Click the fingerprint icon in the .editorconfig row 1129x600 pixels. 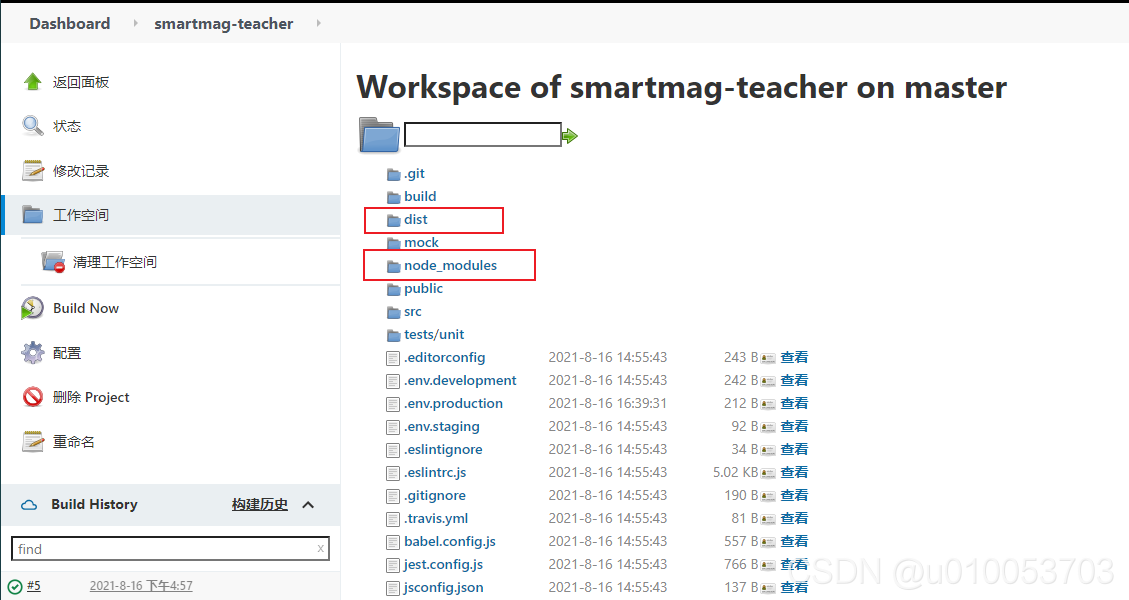click(768, 358)
